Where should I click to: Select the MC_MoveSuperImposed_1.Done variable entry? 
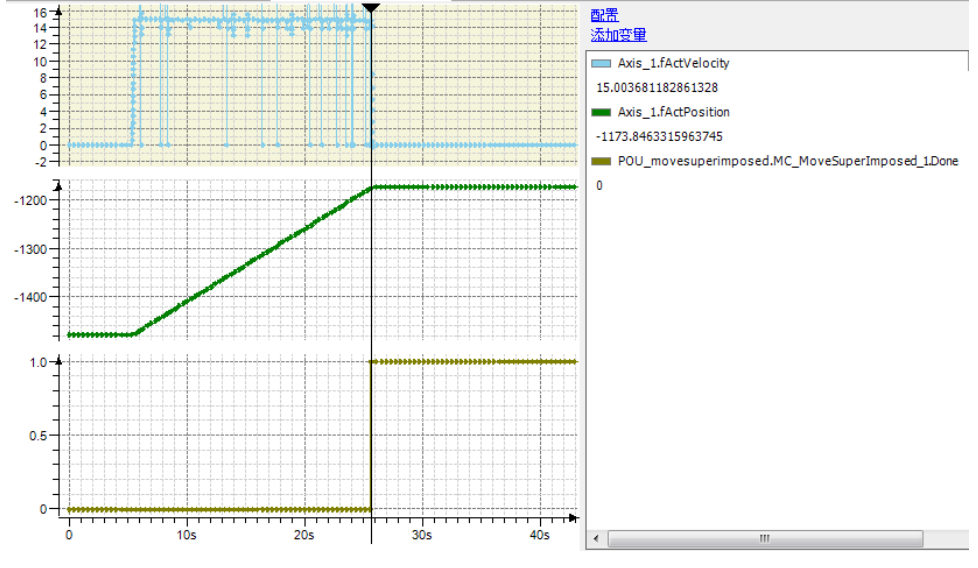coord(788,161)
